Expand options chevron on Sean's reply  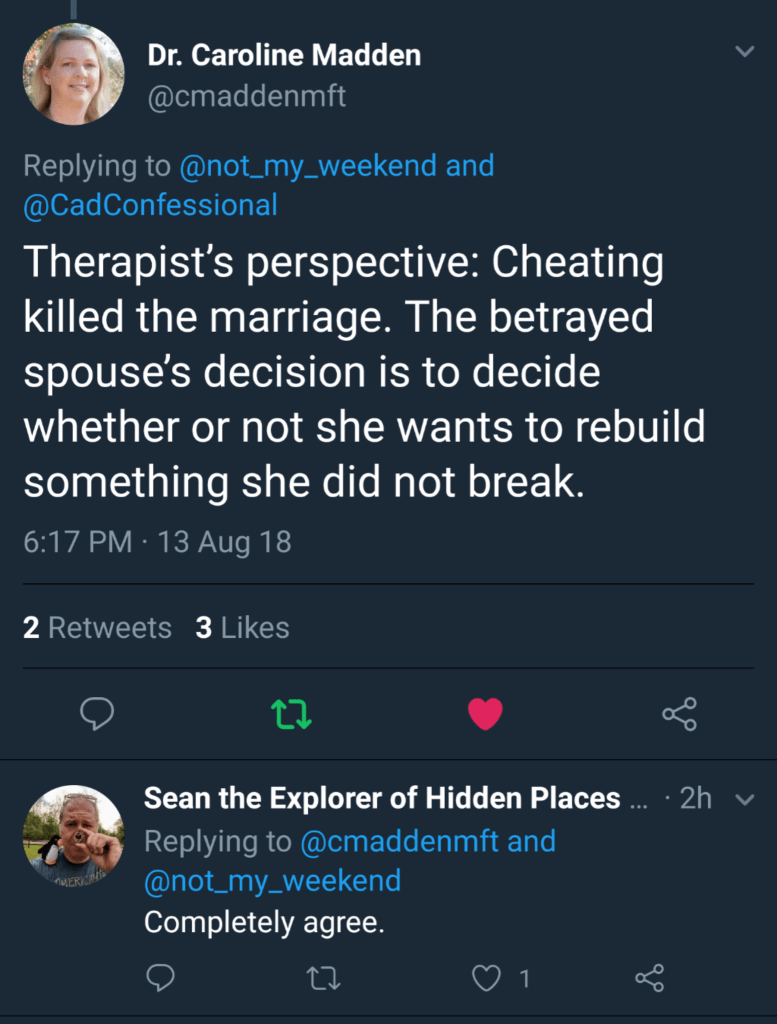pyautogui.click(x=744, y=799)
